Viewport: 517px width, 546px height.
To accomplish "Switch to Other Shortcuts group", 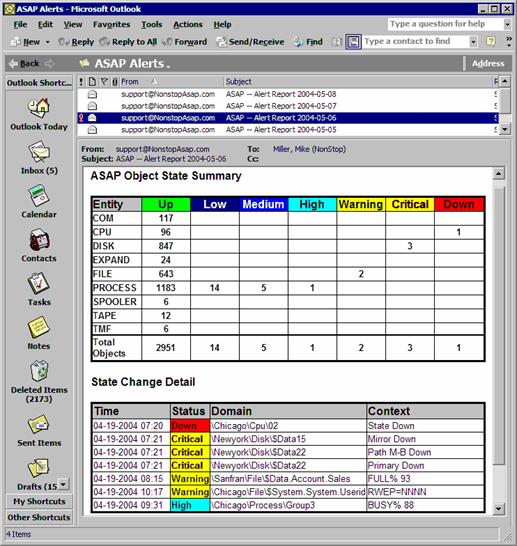I will tap(39, 517).
